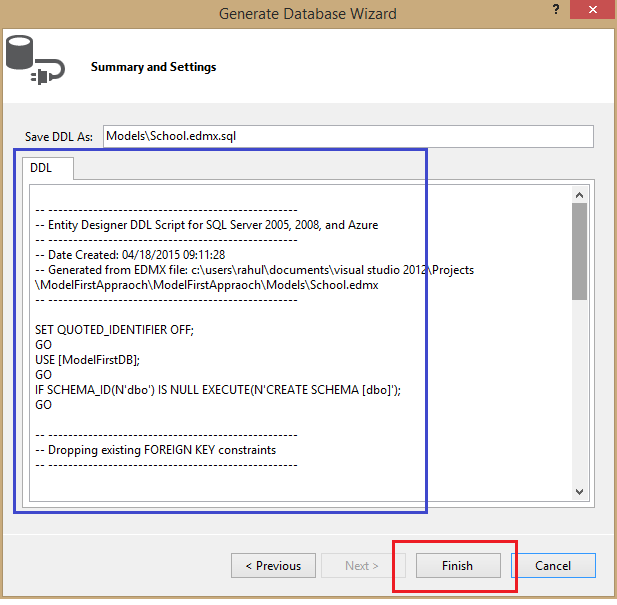Click the 'SET QUOTED_IDENTIFIER OFF;' line

[115, 330]
